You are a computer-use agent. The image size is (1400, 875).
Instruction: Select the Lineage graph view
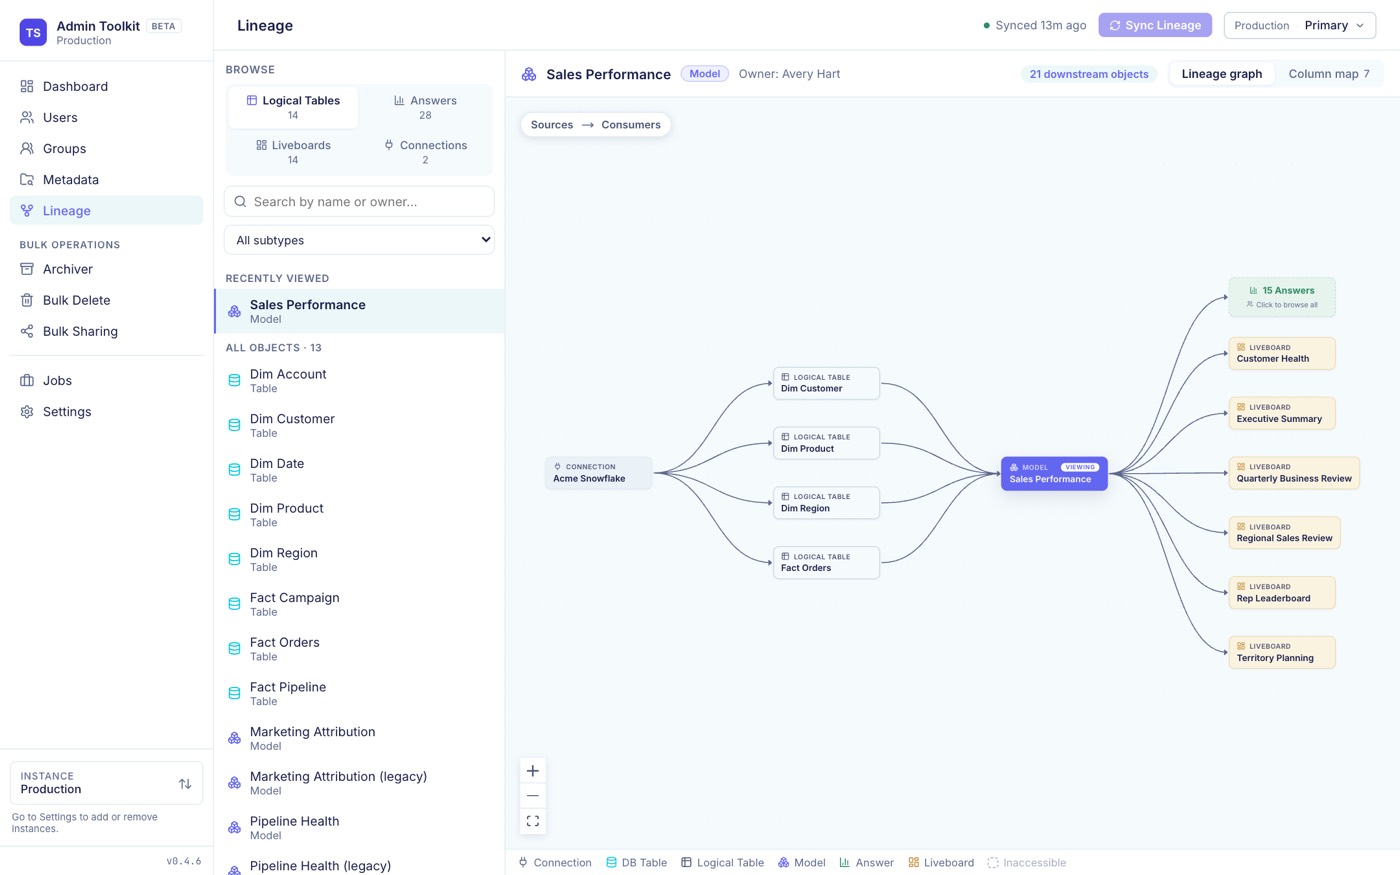pyautogui.click(x=1222, y=74)
